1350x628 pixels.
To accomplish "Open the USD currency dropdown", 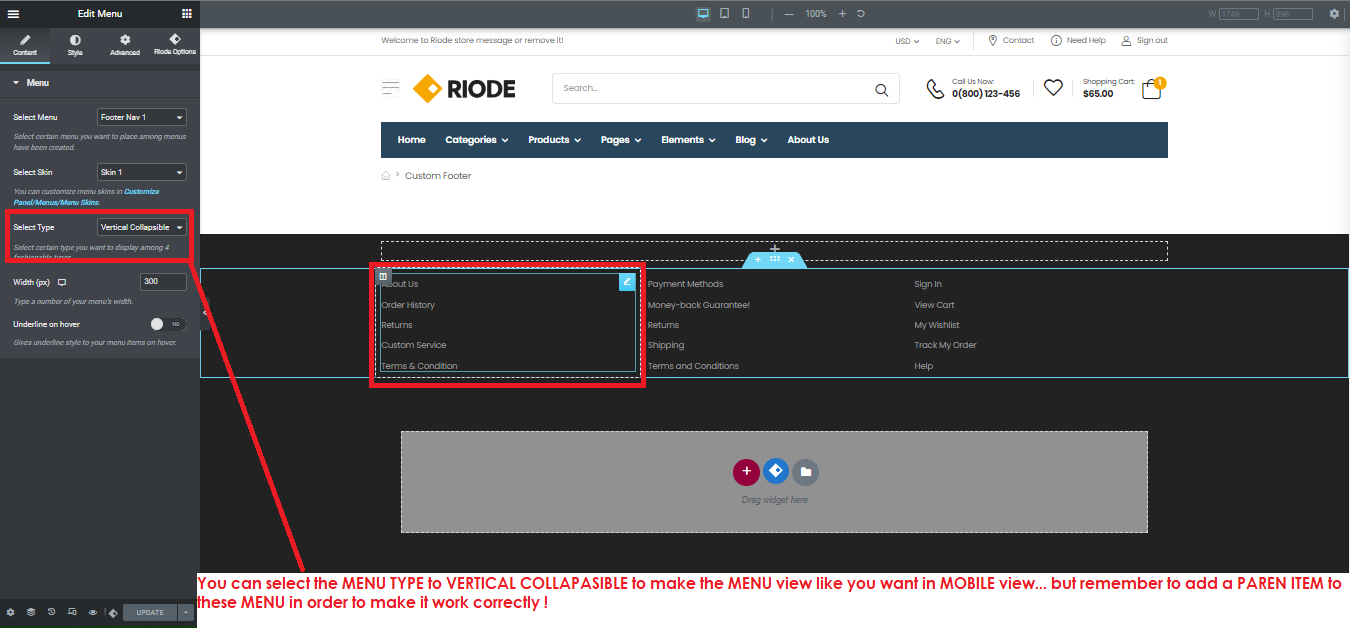I will 907,41.
